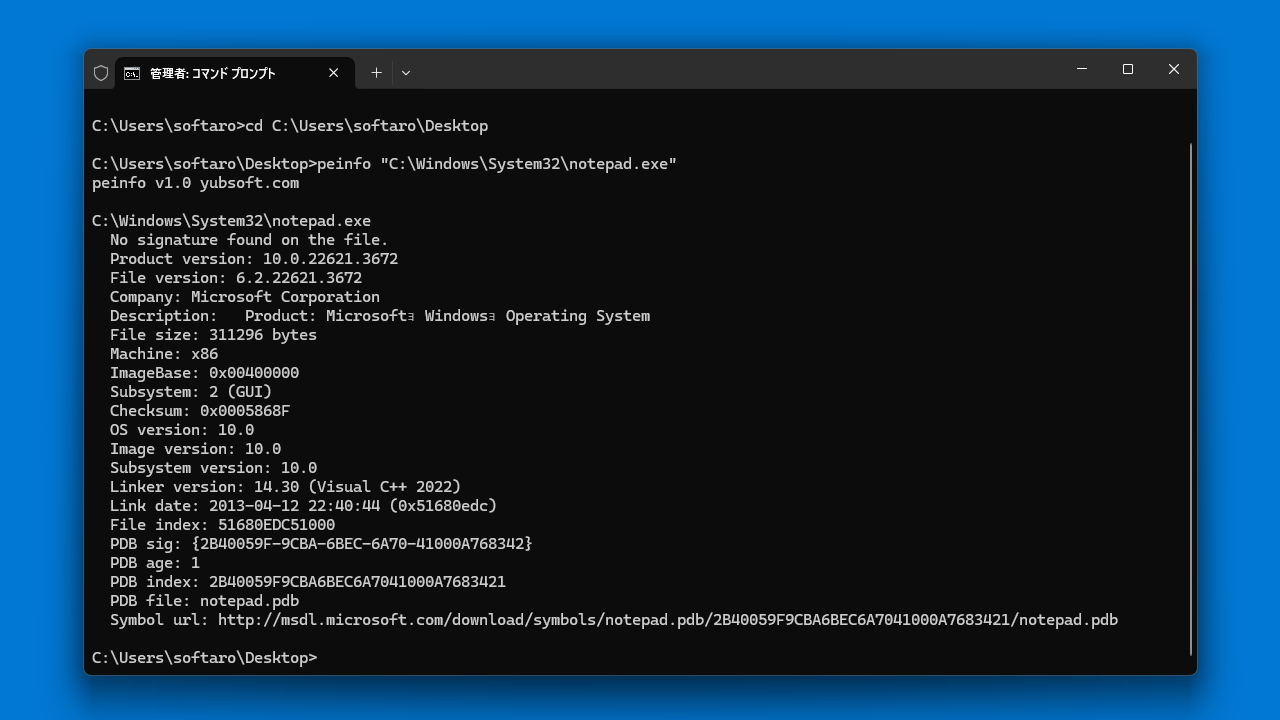Click the msdl.microsoft.com symbol URL
1280x720 pixels.
(668, 620)
